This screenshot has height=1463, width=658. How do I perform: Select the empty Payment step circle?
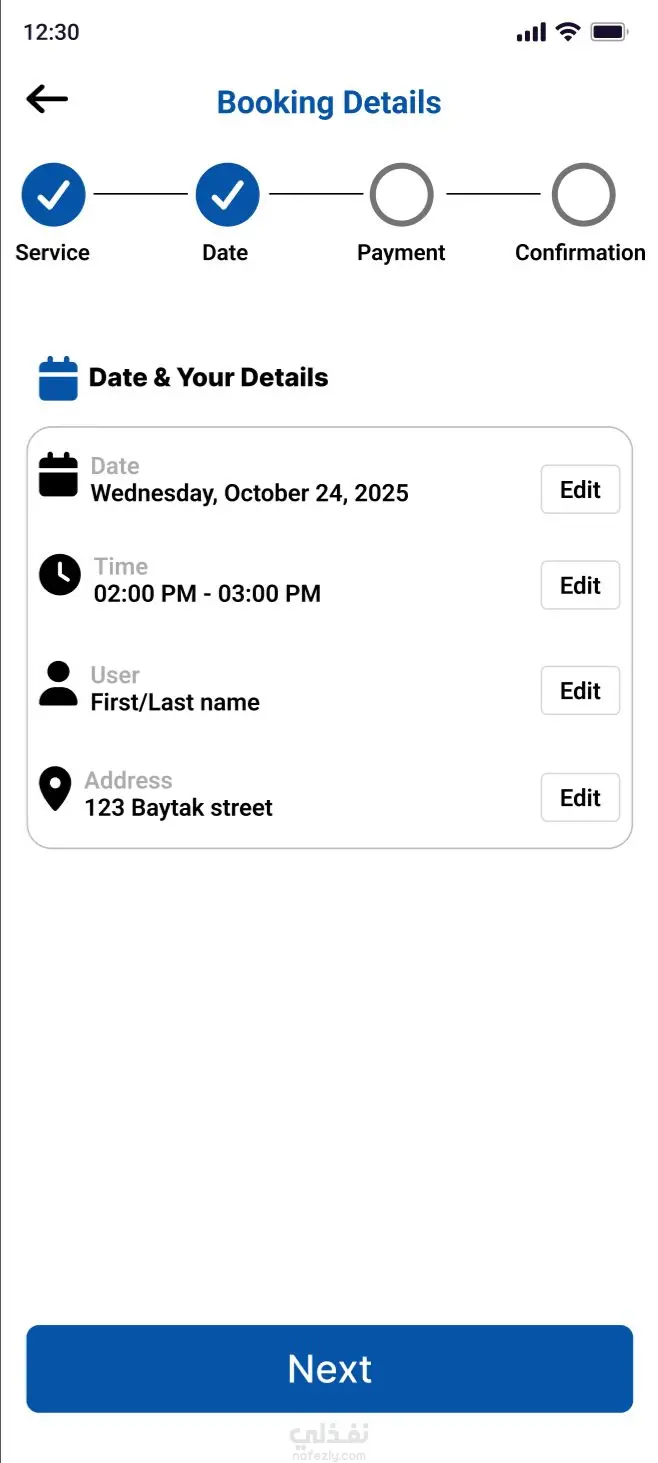click(401, 195)
